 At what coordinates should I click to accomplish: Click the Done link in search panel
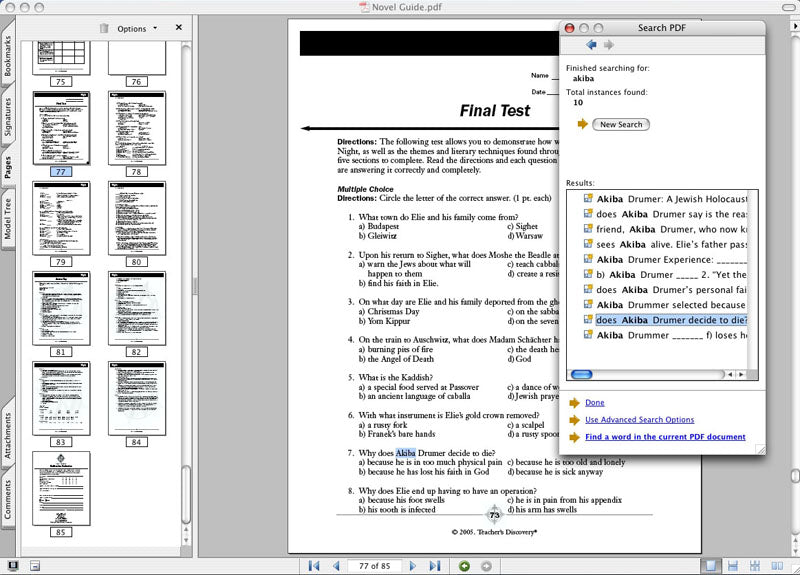point(594,402)
